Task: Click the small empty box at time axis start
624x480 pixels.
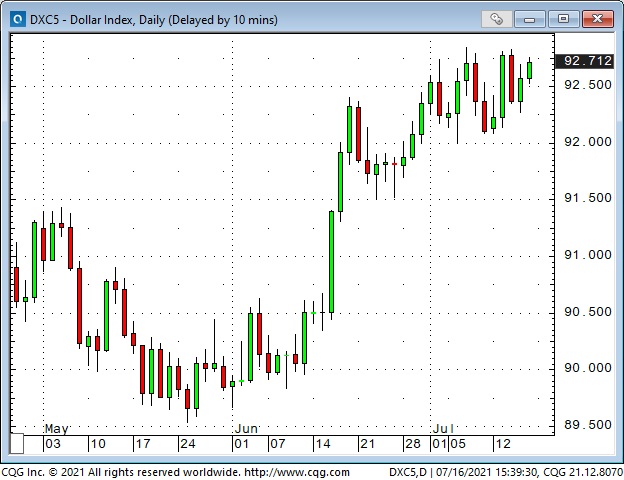Action: point(17,444)
